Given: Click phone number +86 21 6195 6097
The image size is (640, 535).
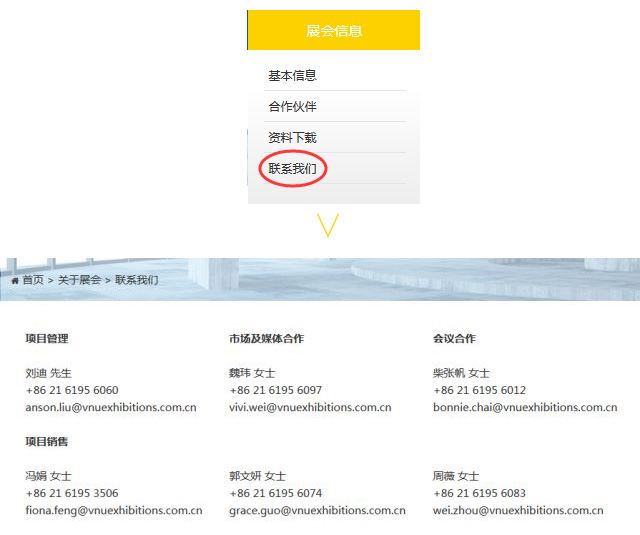Looking at the screenshot, I should [275, 390].
